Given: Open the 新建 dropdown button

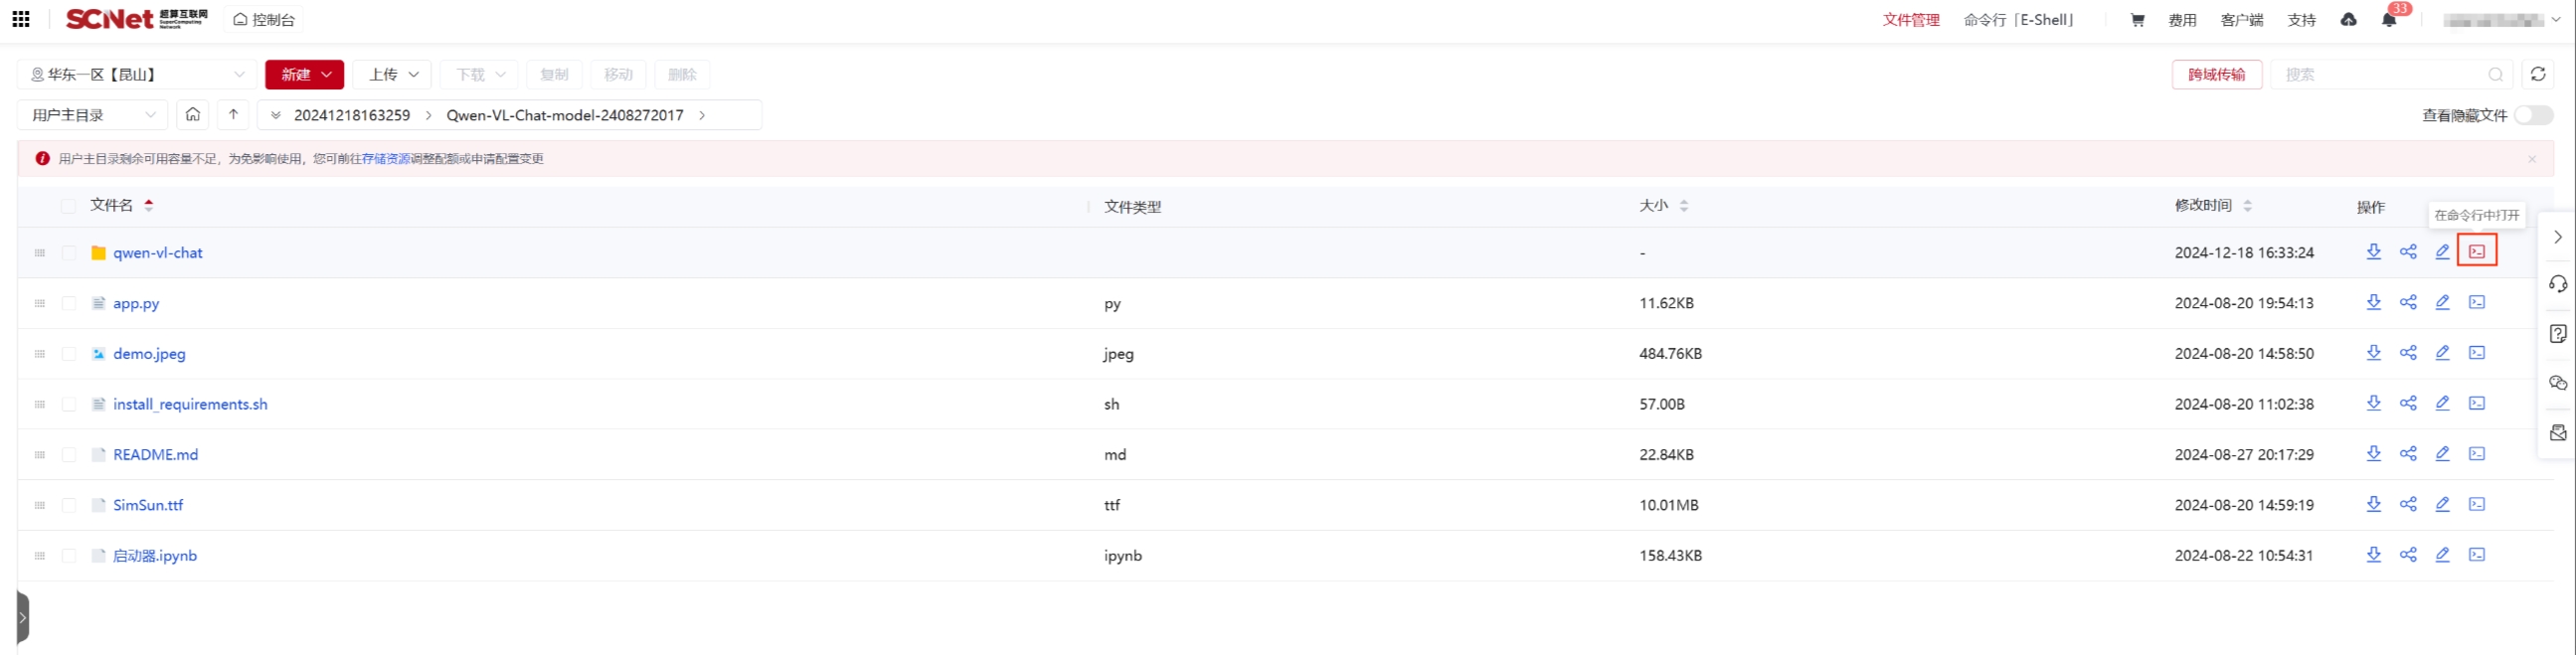Looking at the screenshot, I should tap(304, 74).
